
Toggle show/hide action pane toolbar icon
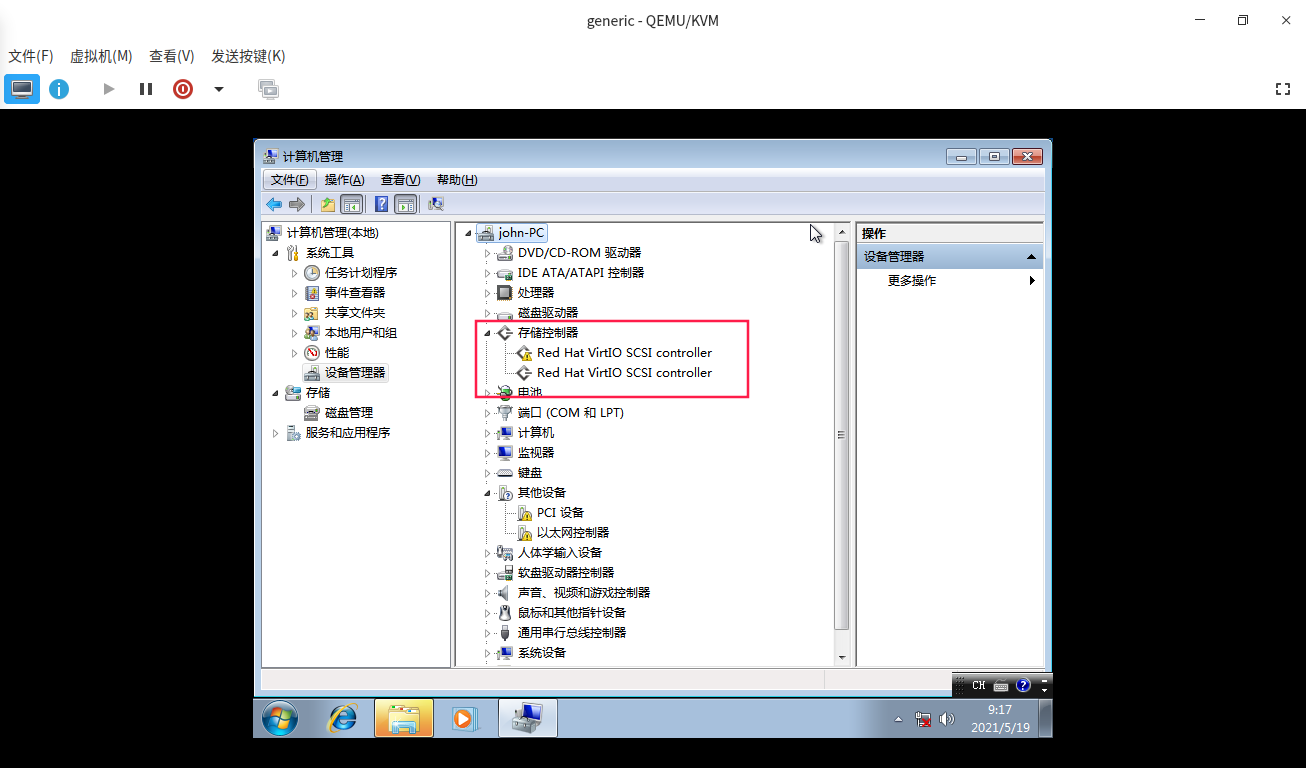point(405,204)
